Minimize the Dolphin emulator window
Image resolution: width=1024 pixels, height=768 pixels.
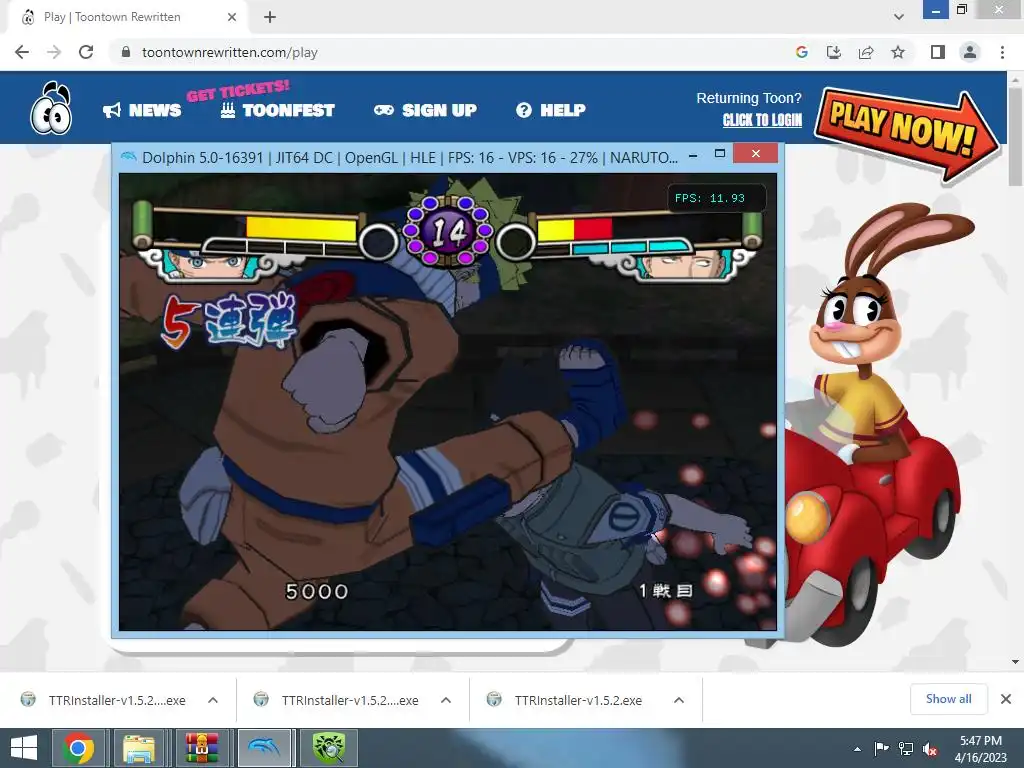tap(693, 155)
